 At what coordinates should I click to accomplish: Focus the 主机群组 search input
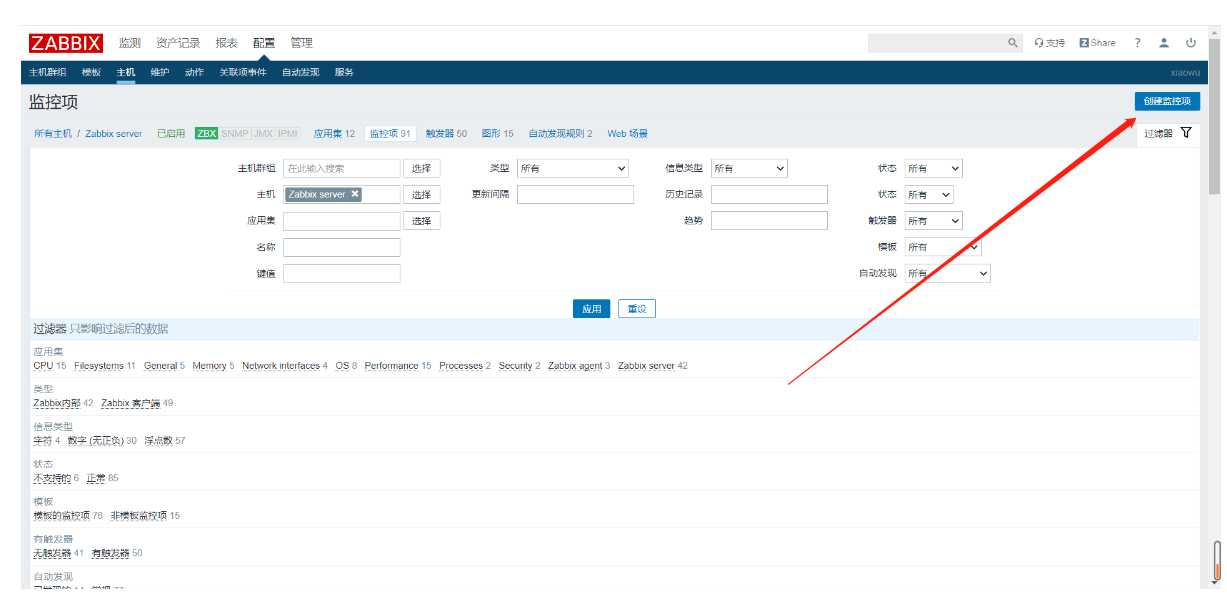pos(342,169)
